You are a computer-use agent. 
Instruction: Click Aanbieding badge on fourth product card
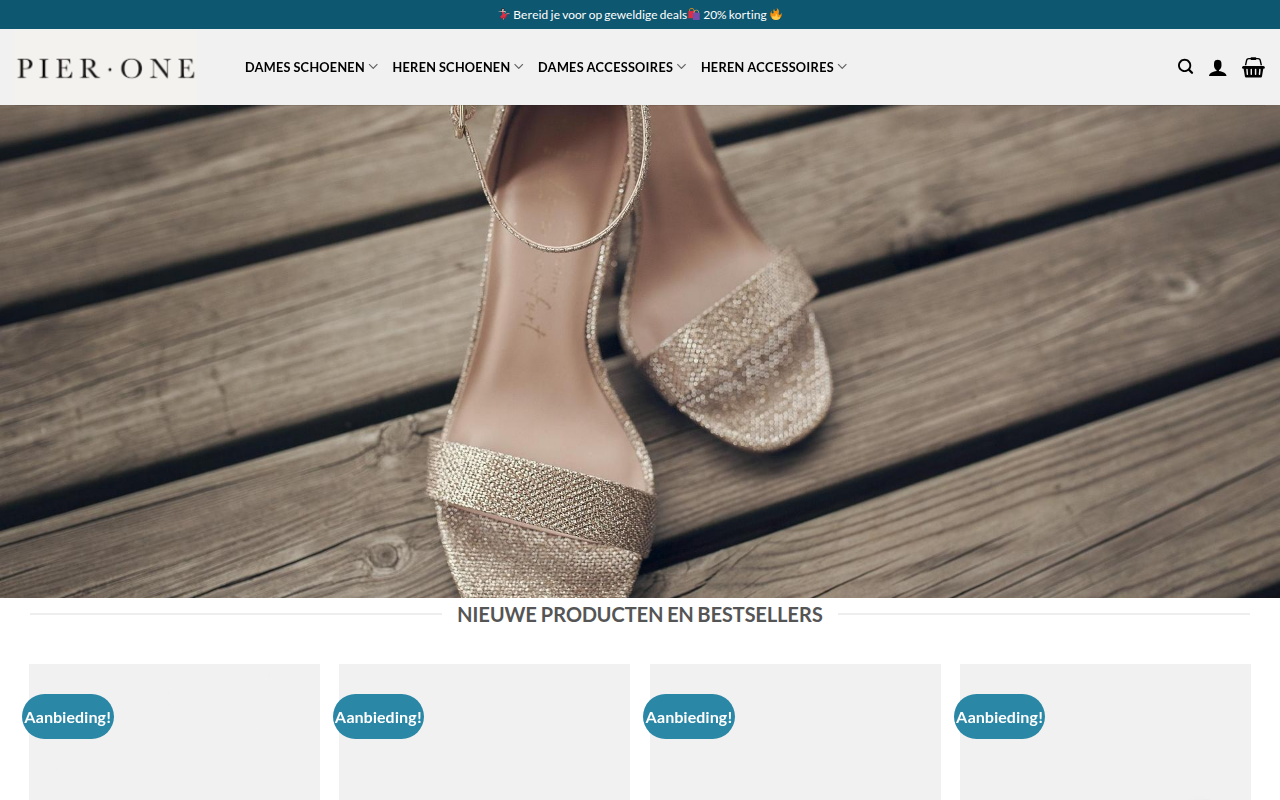tap(999, 717)
